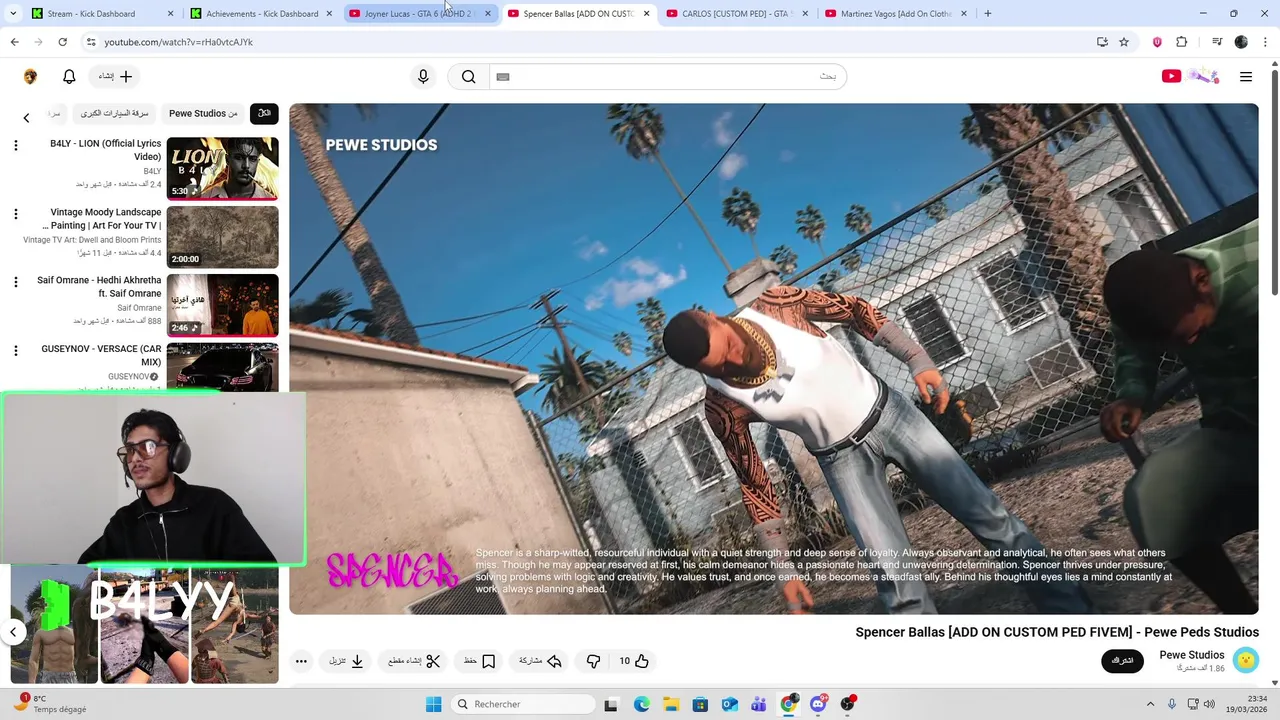Open a new browser tab
The width and height of the screenshot is (1280, 720).
pyautogui.click(x=988, y=14)
